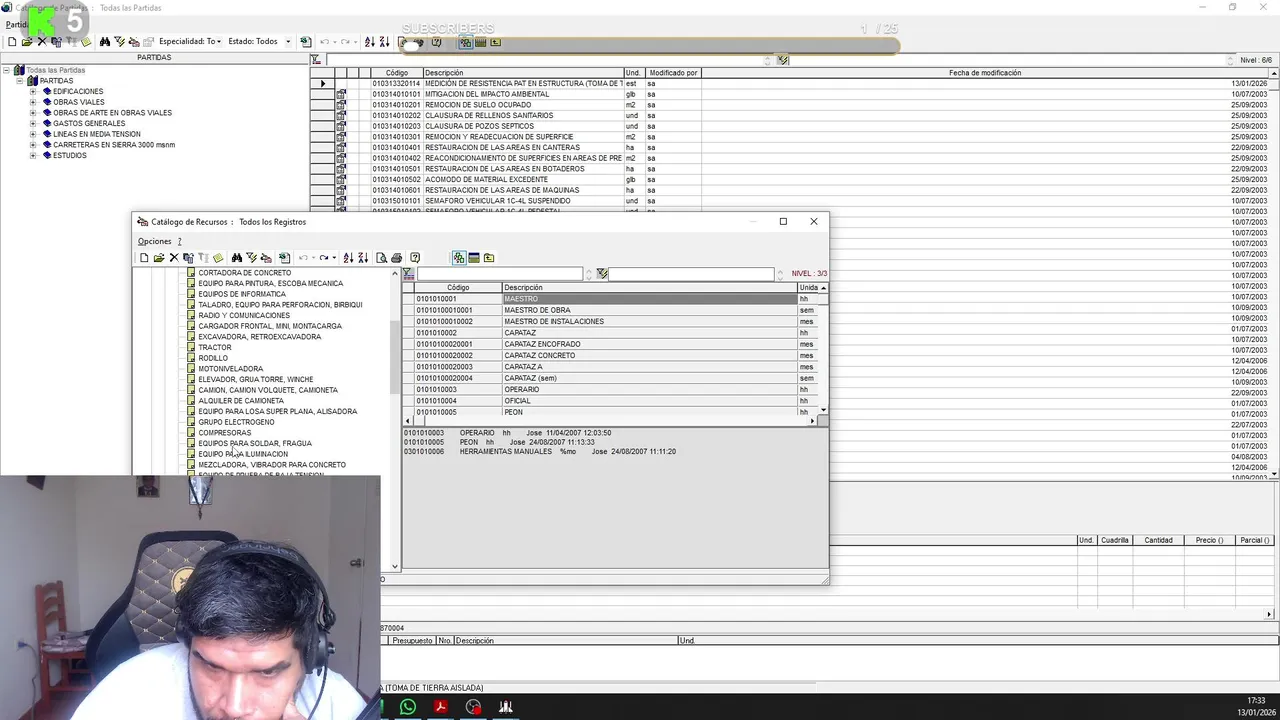Viewport: 1280px width, 720px height.
Task: Select TRACTOR in resources tree
Action: (215, 347)
